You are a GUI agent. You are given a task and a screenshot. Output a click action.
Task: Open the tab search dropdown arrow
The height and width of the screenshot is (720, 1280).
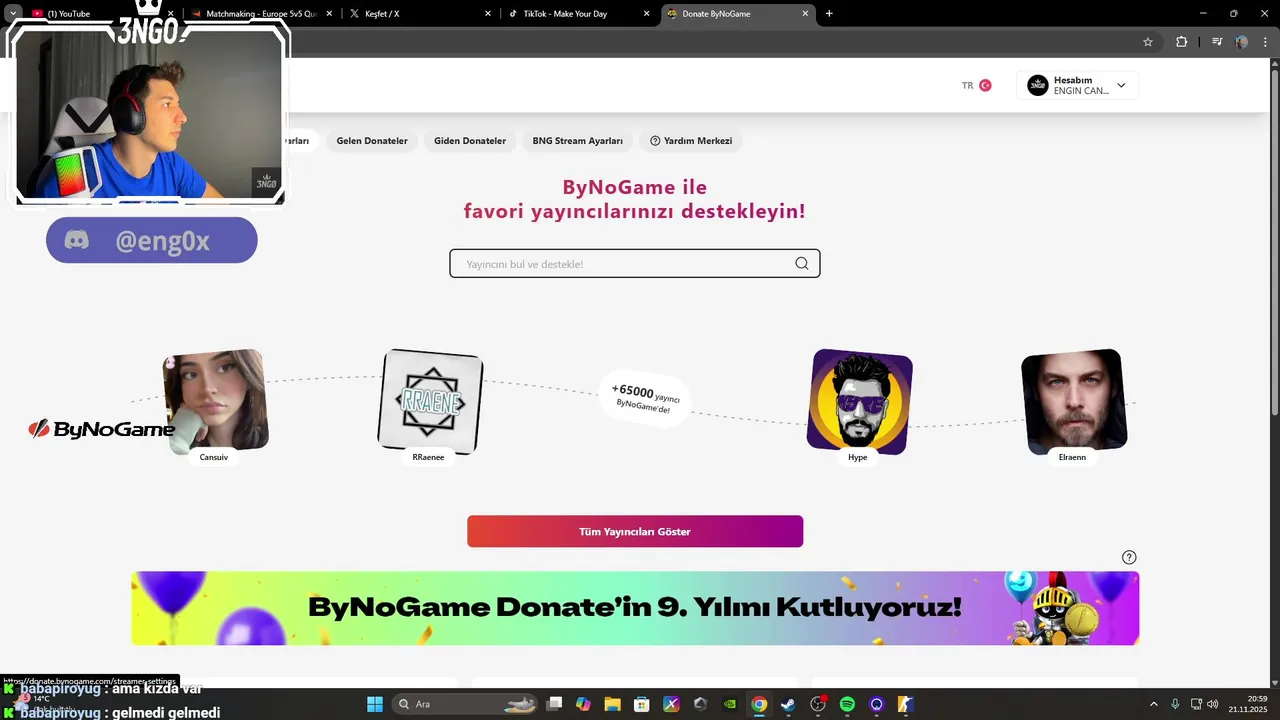(13, 14)
